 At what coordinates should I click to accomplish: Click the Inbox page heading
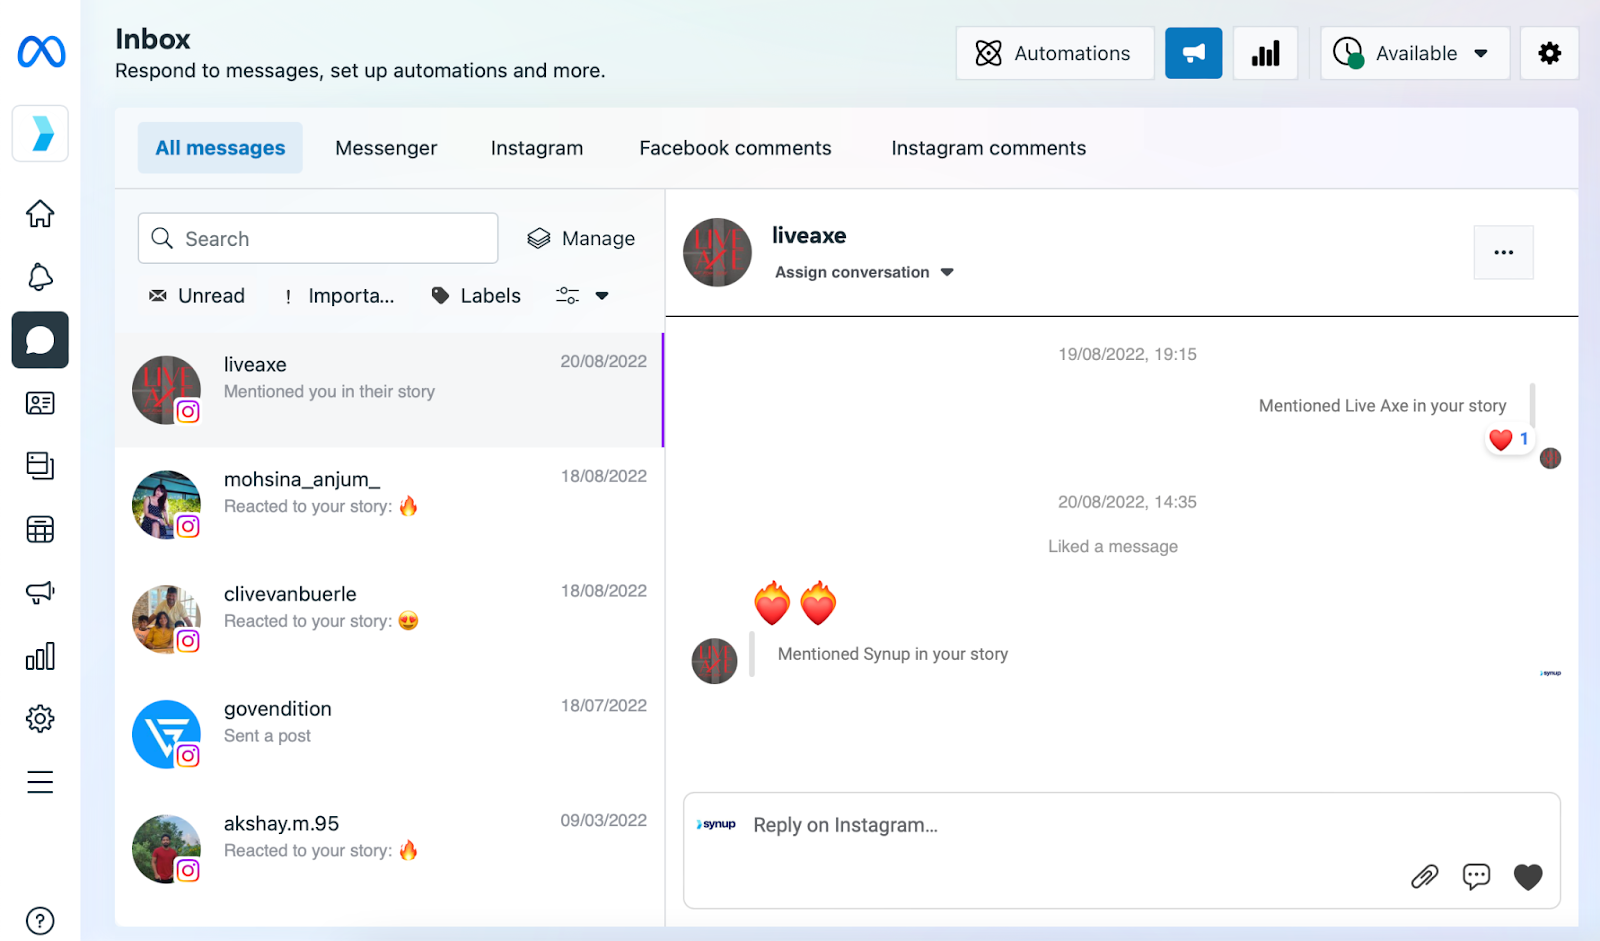coord(152,39)
